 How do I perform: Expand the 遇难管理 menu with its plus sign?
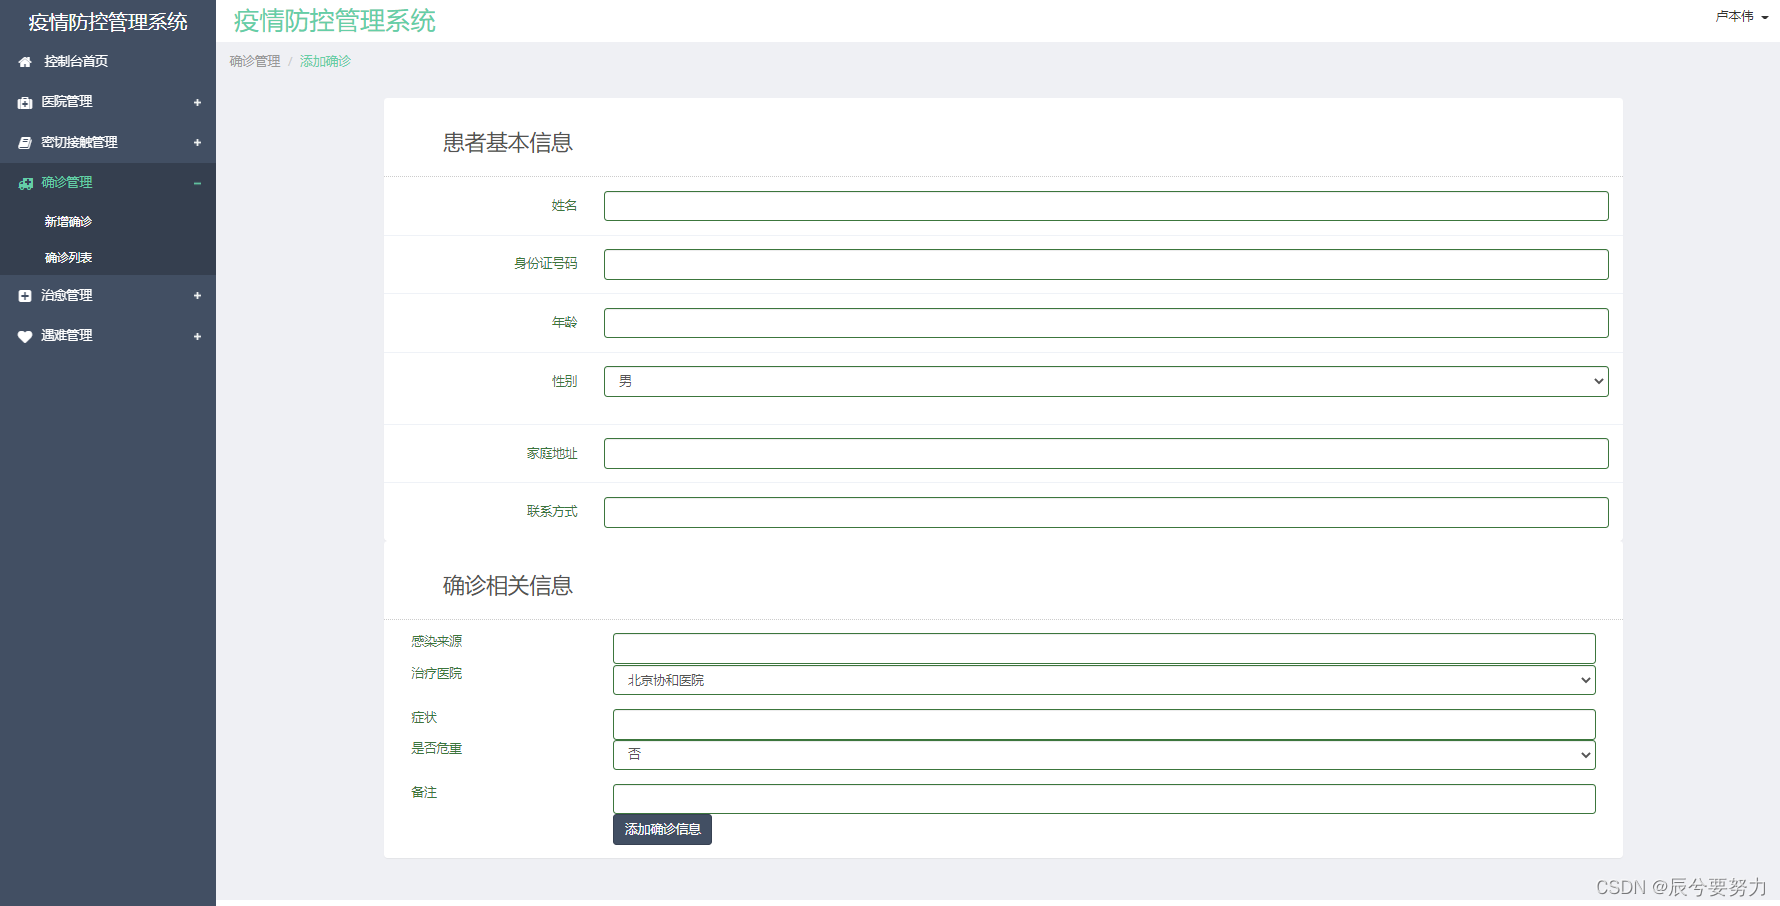[197, 336]
